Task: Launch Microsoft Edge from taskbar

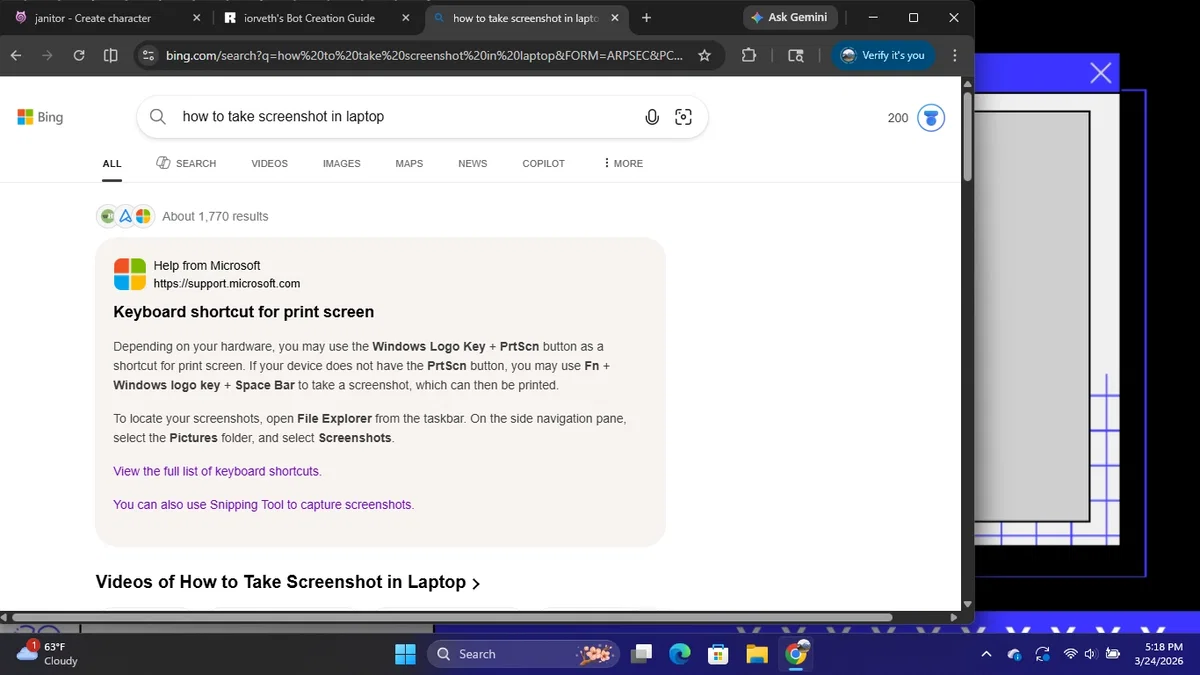Action: point(680,654)
